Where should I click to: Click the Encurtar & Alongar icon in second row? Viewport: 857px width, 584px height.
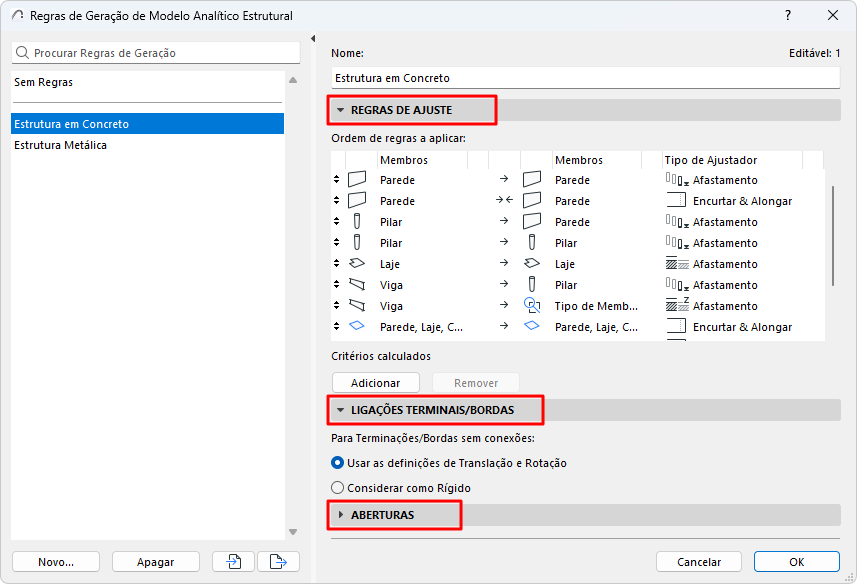tap(676, 201)
